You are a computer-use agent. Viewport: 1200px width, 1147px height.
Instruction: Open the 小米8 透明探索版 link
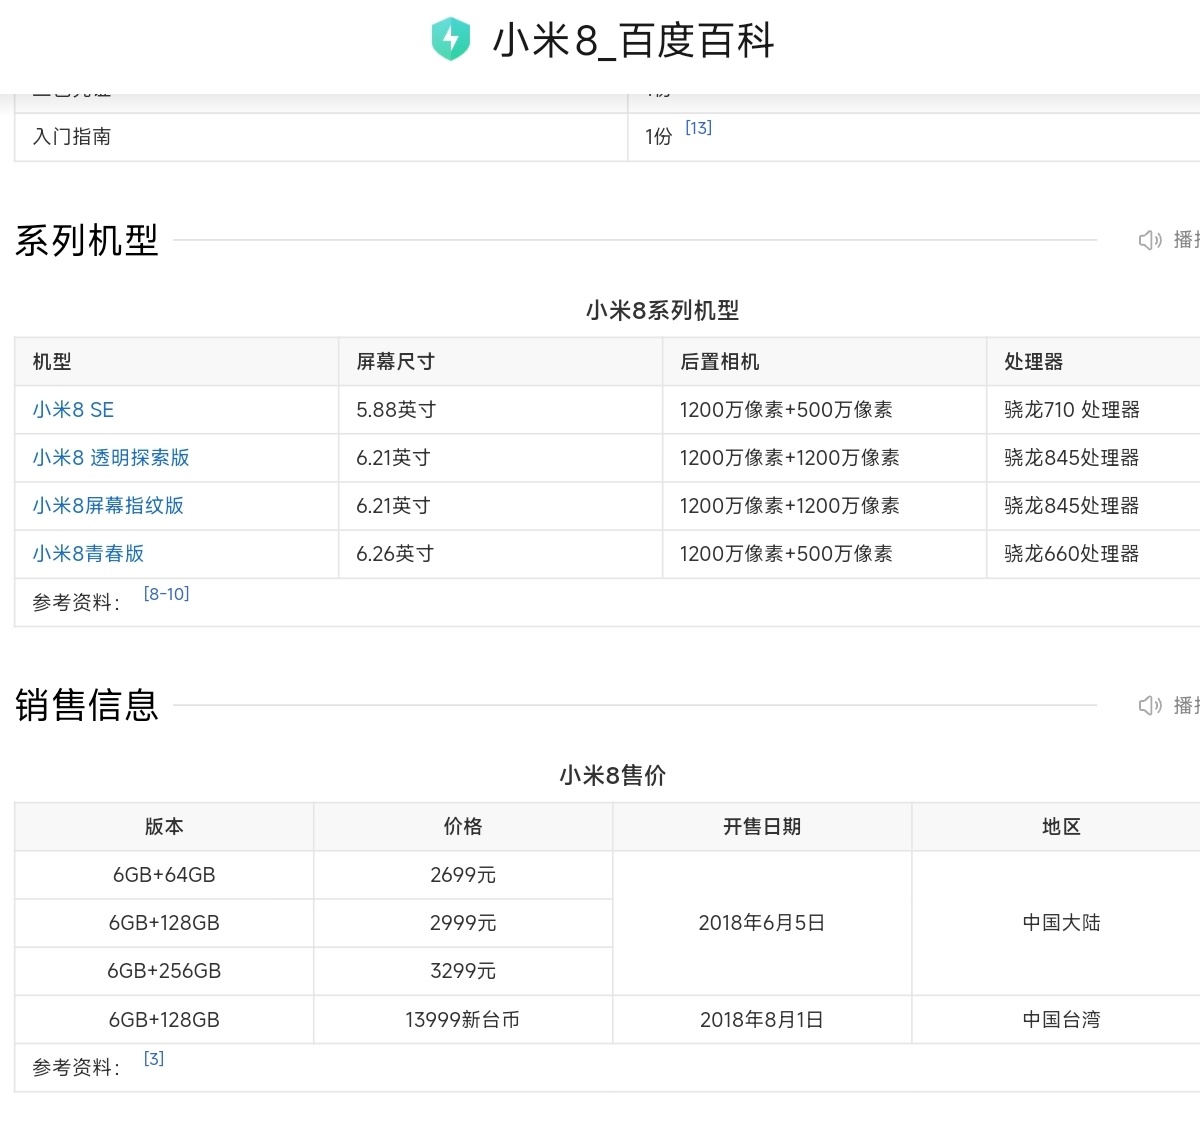111,458
